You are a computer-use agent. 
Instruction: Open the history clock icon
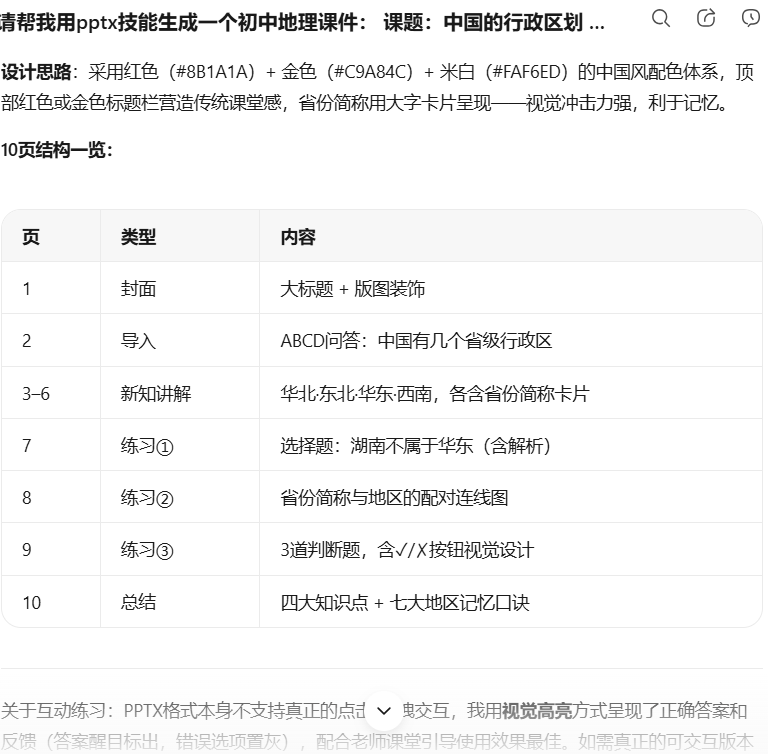coord(751,19)
